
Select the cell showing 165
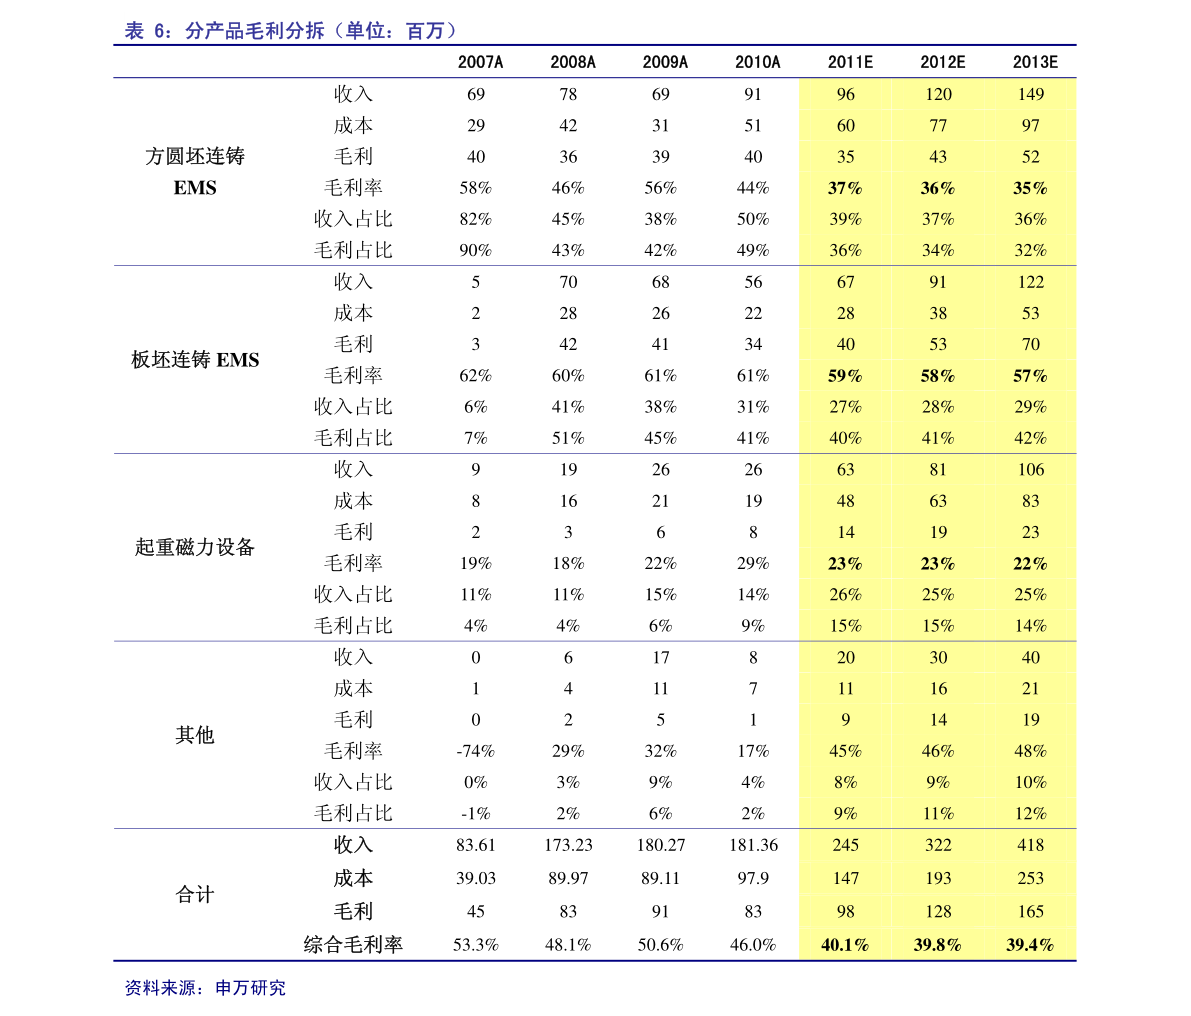[x=1030, y=911]
